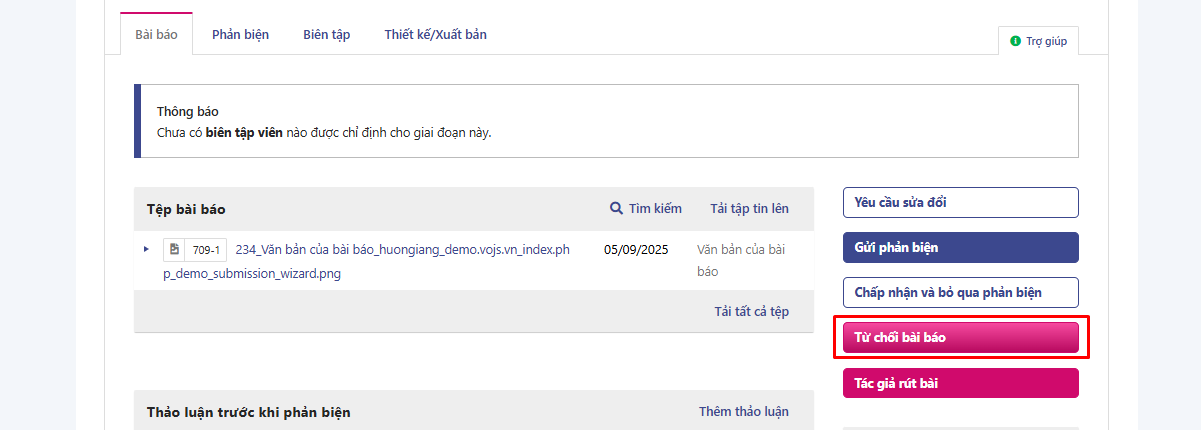
Task: Click the file date 05/09/2025
Action: [x=636, y=249]
